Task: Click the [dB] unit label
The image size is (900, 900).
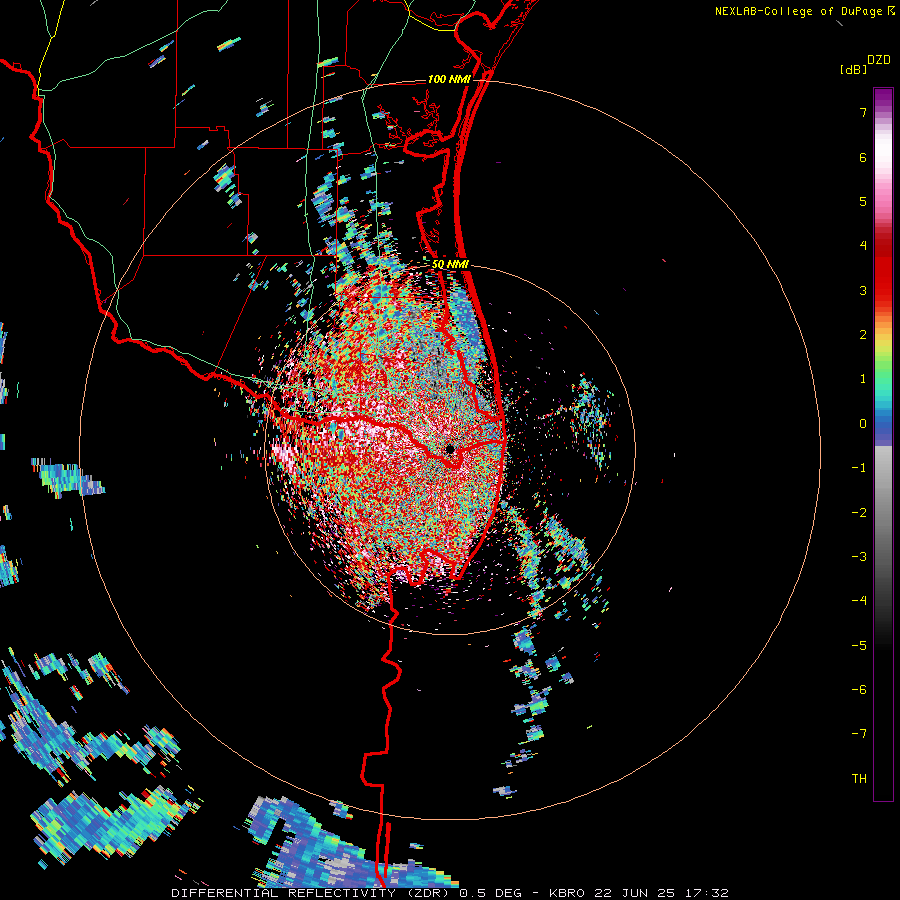Action: click(853, 69)
